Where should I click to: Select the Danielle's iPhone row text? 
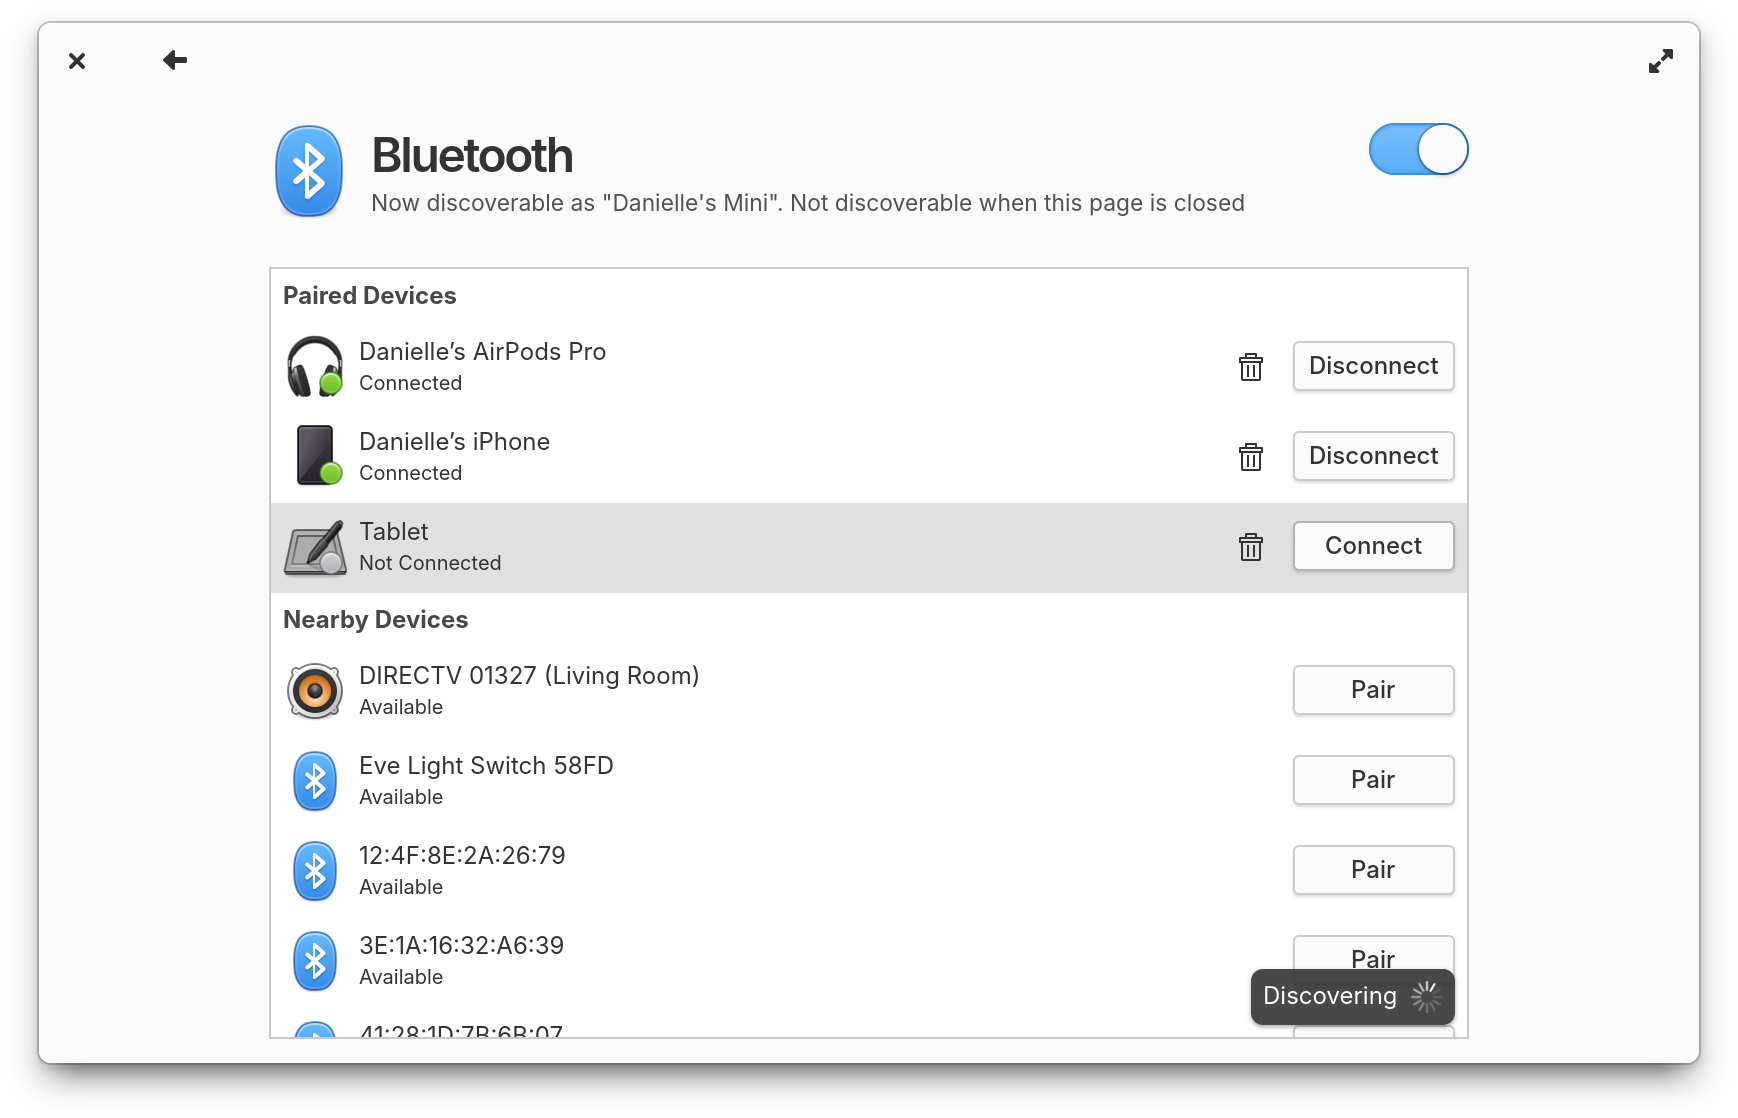tap(454, 442)
